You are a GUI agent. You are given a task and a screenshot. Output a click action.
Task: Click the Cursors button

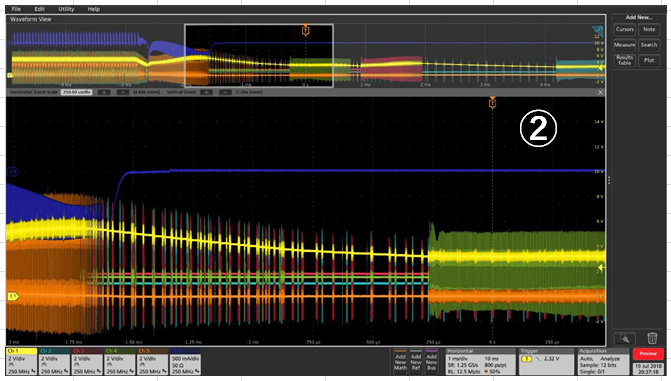click(625, 30)
